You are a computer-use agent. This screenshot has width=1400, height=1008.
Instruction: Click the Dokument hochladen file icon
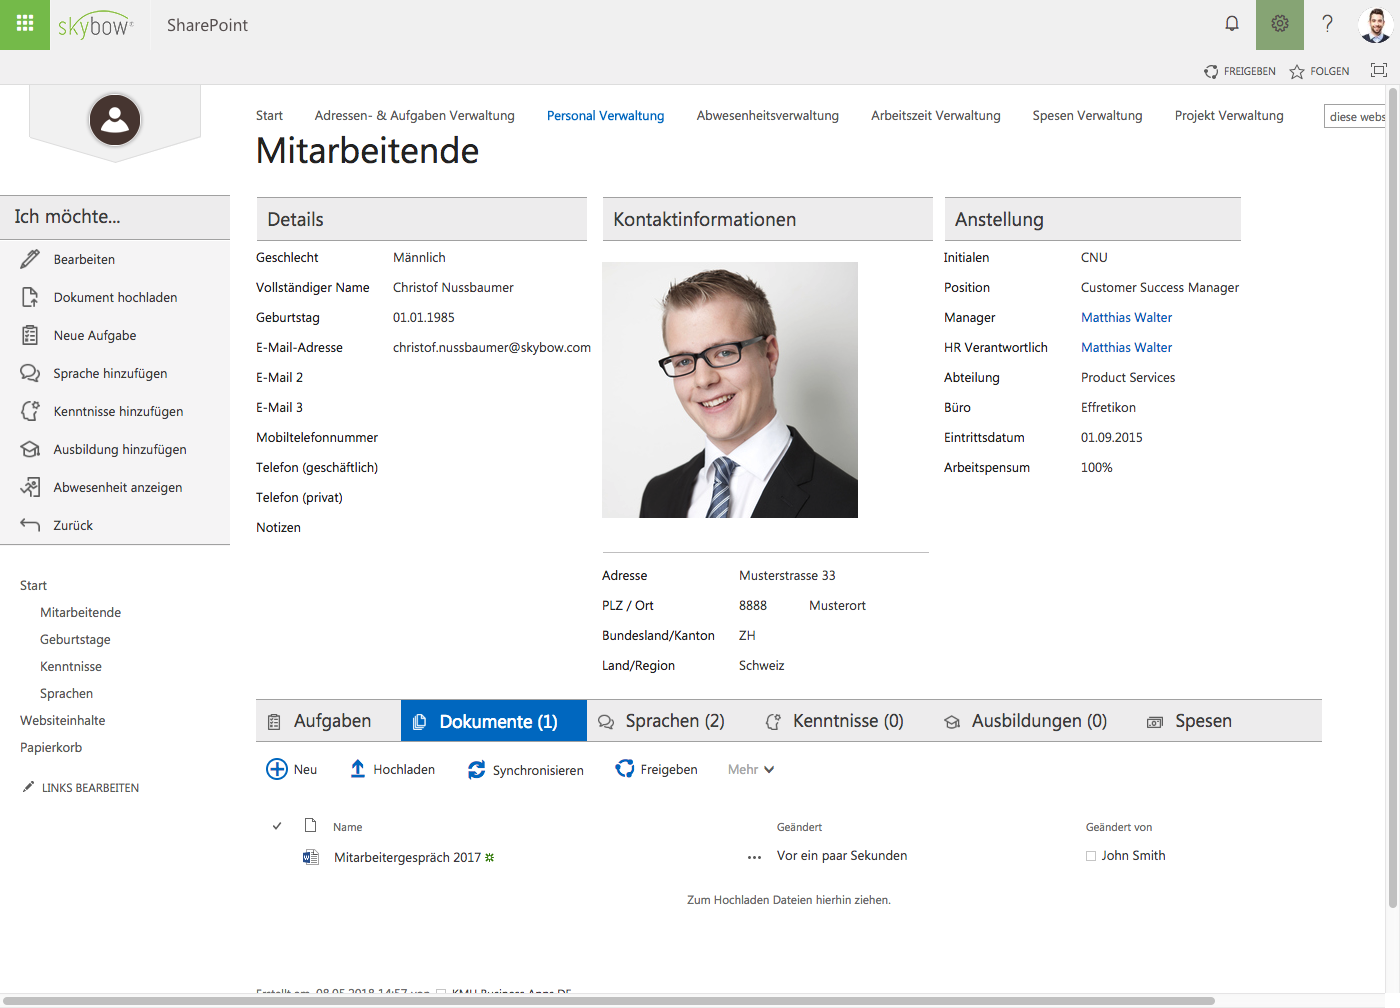pyautogui.click(x=30, y=297)
